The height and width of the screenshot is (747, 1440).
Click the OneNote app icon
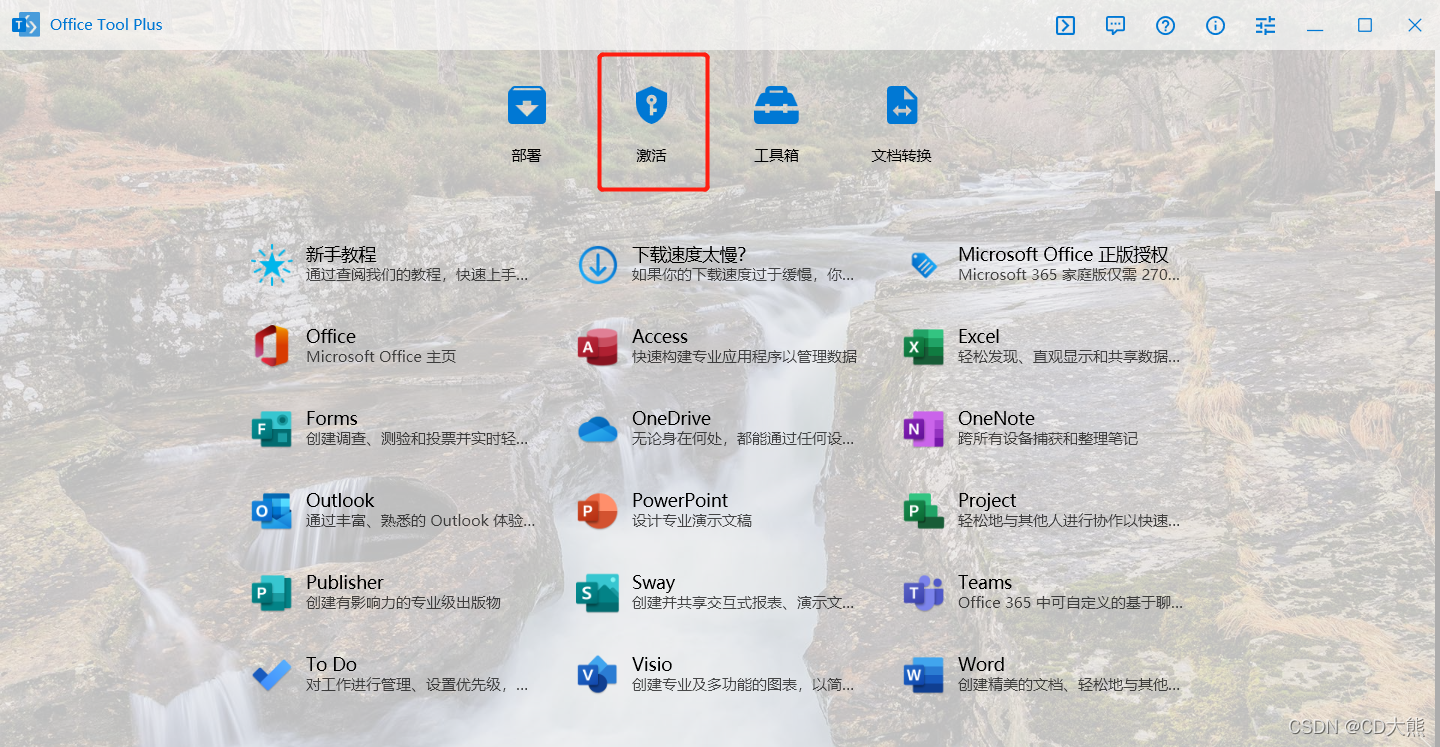coord(924,429)
